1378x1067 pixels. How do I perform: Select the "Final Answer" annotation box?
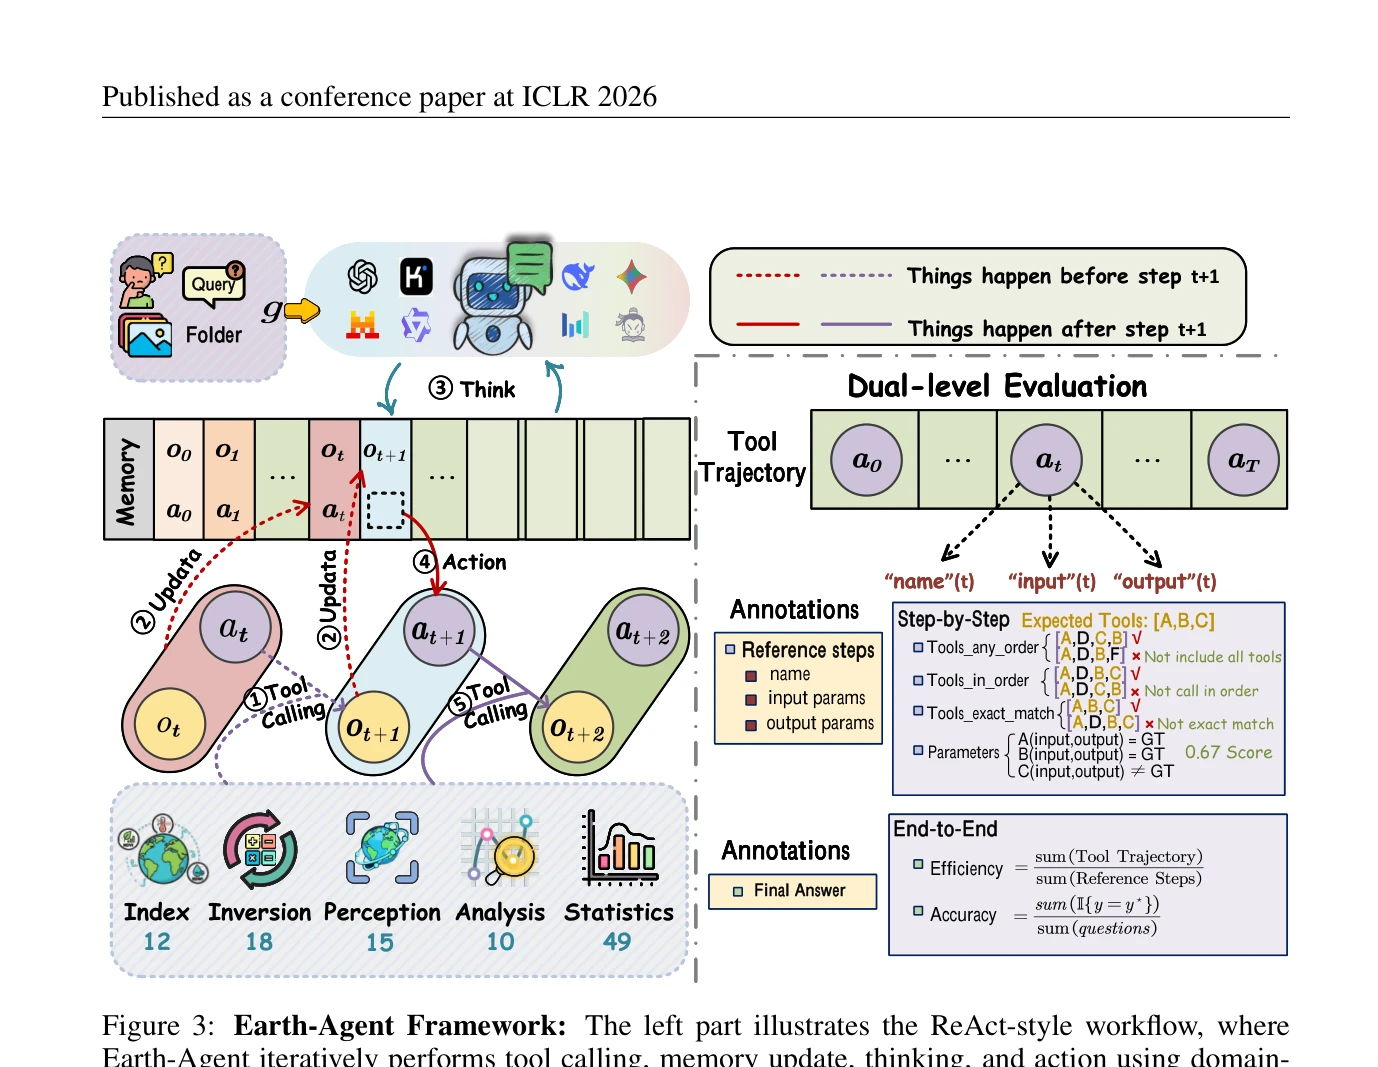click(x=792, y=891)
